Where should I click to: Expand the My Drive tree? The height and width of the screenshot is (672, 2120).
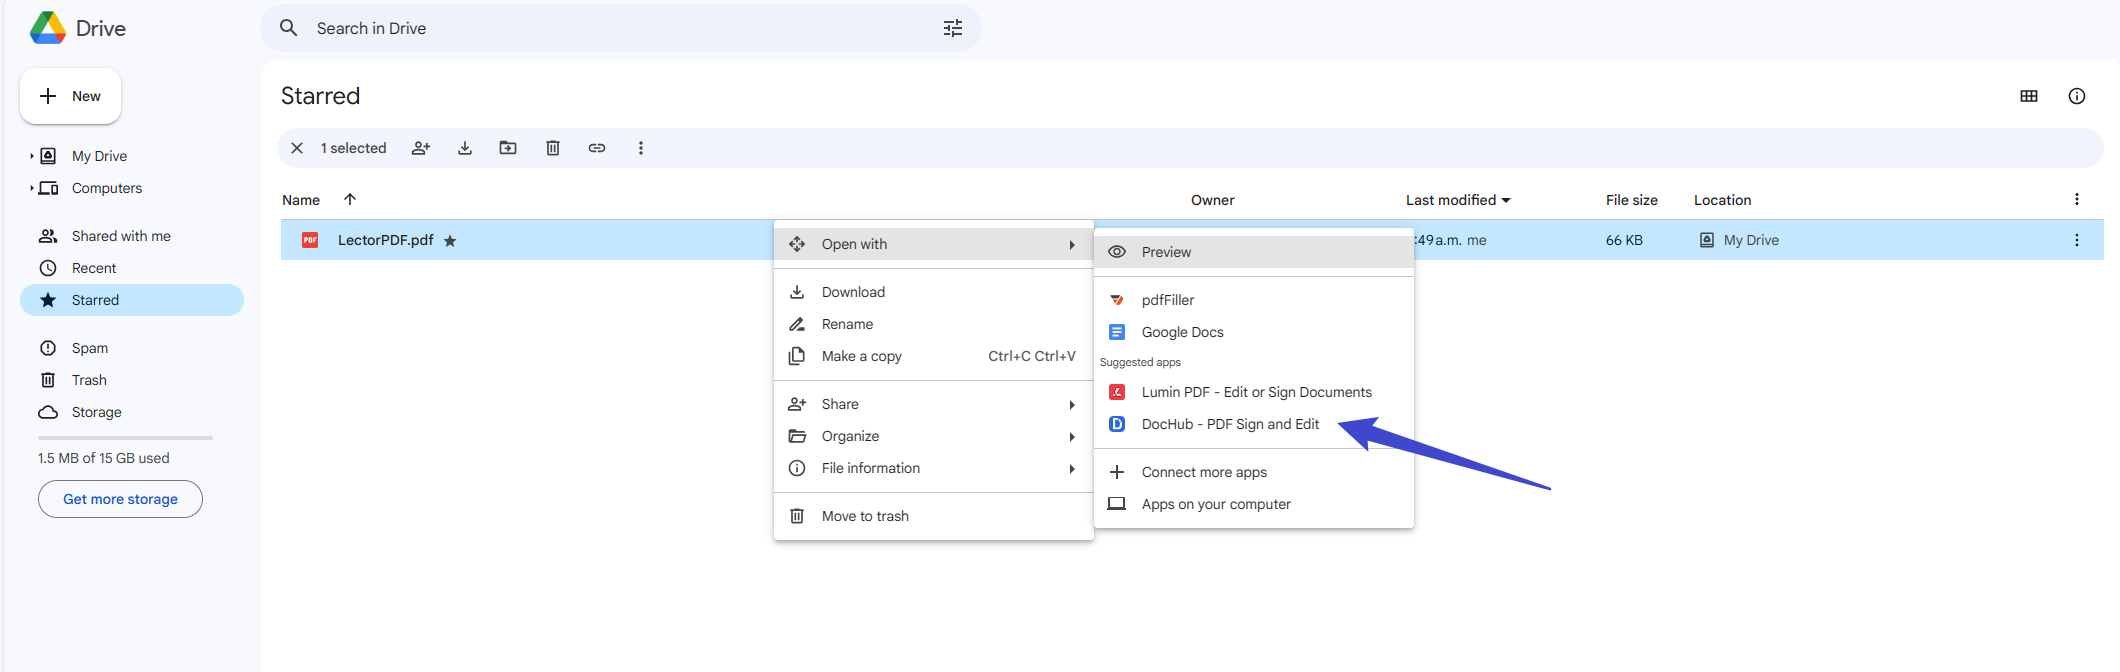(32, 156)
